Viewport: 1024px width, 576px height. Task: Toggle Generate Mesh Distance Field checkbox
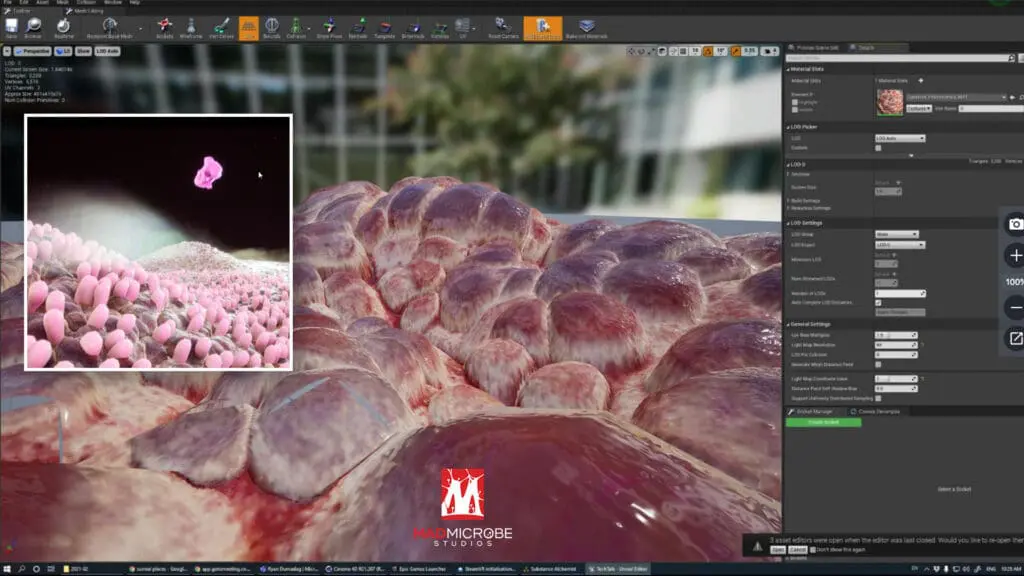pyautogui.click(x=878, y=364)
